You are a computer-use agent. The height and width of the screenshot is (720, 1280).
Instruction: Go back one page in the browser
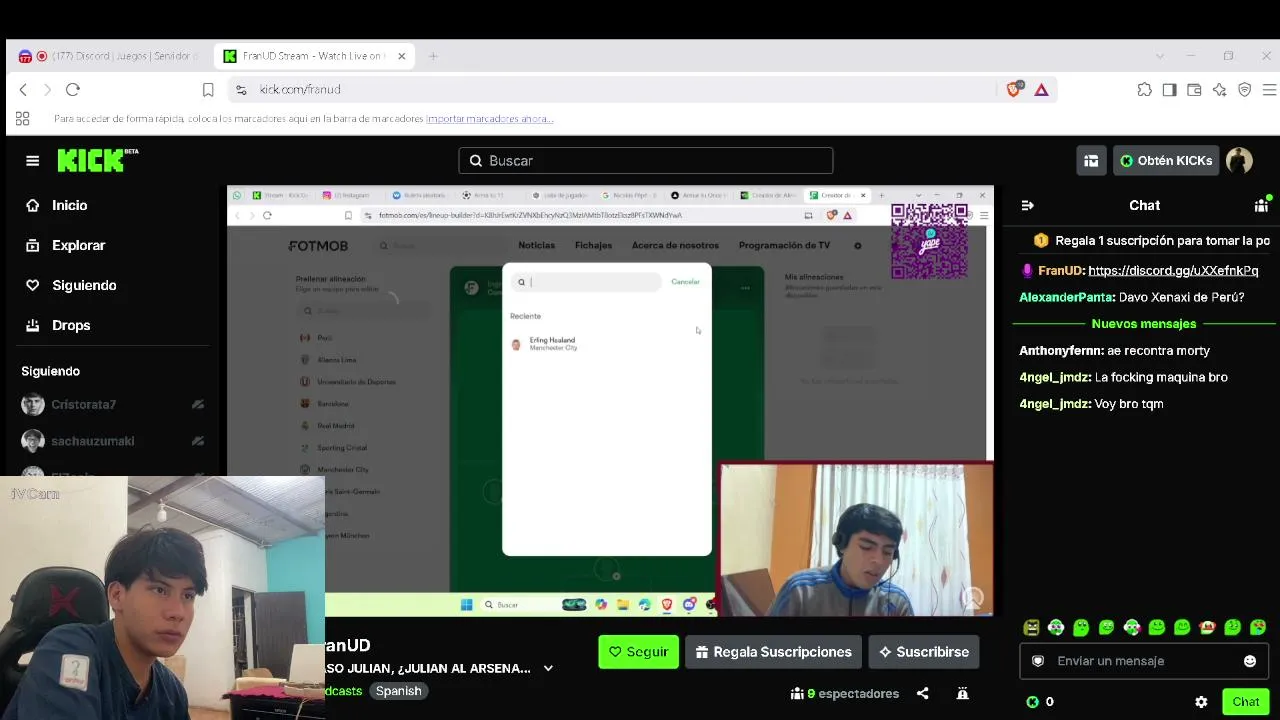click(23, 90)
